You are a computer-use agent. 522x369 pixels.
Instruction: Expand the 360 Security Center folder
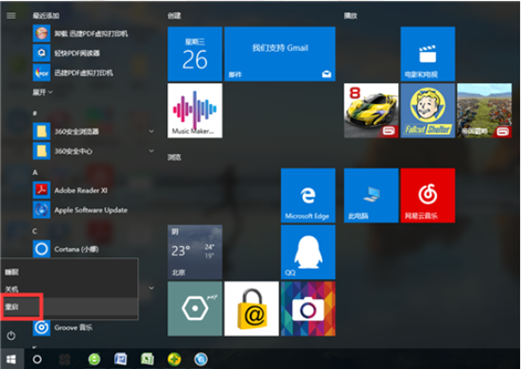point(94,151)
